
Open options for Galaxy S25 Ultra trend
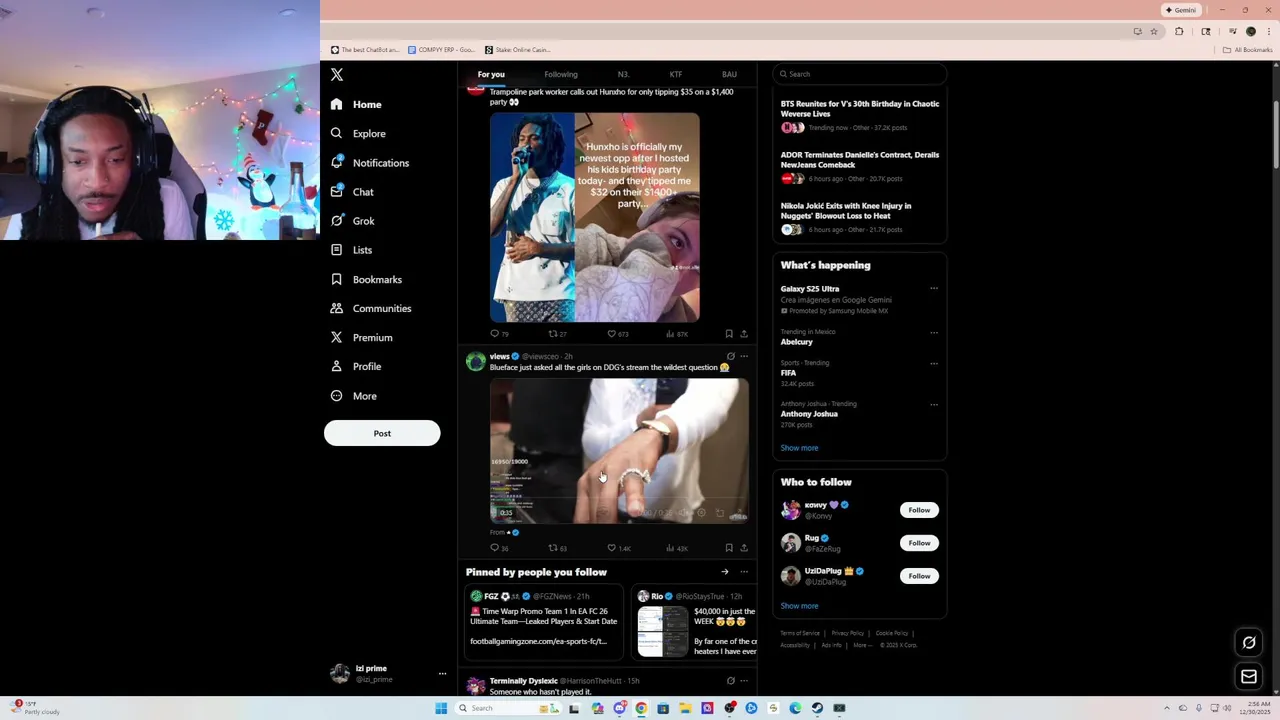coord(934,289)
